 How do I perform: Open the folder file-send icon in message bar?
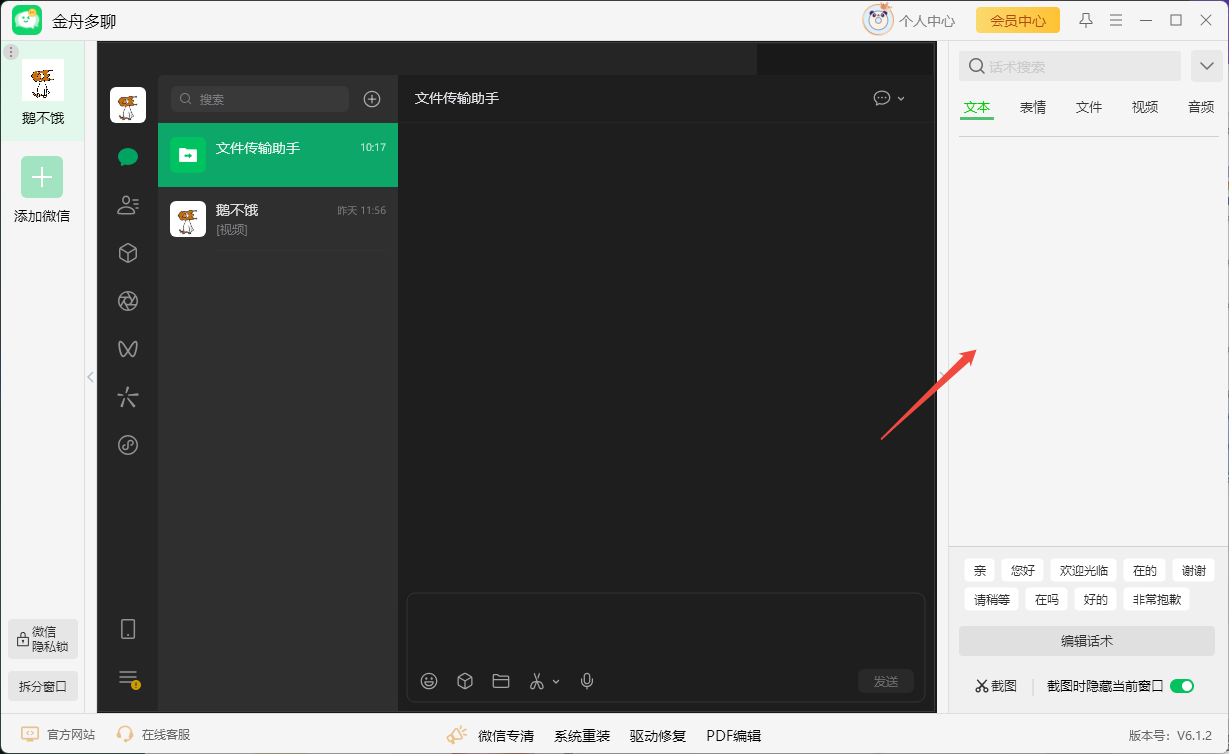pyautogui.click(x=500, y=681)
